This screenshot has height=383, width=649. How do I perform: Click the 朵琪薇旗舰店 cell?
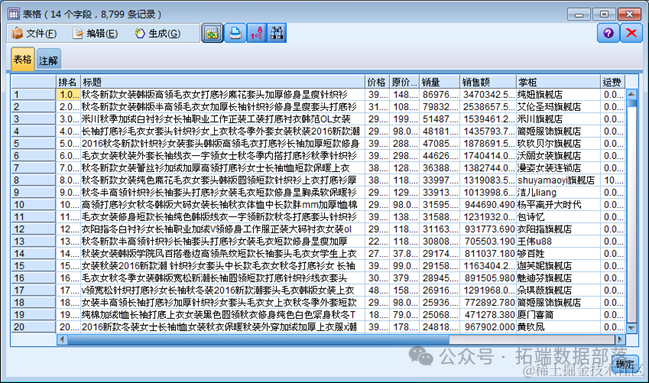pyautogui.click(x=558, y=290)
